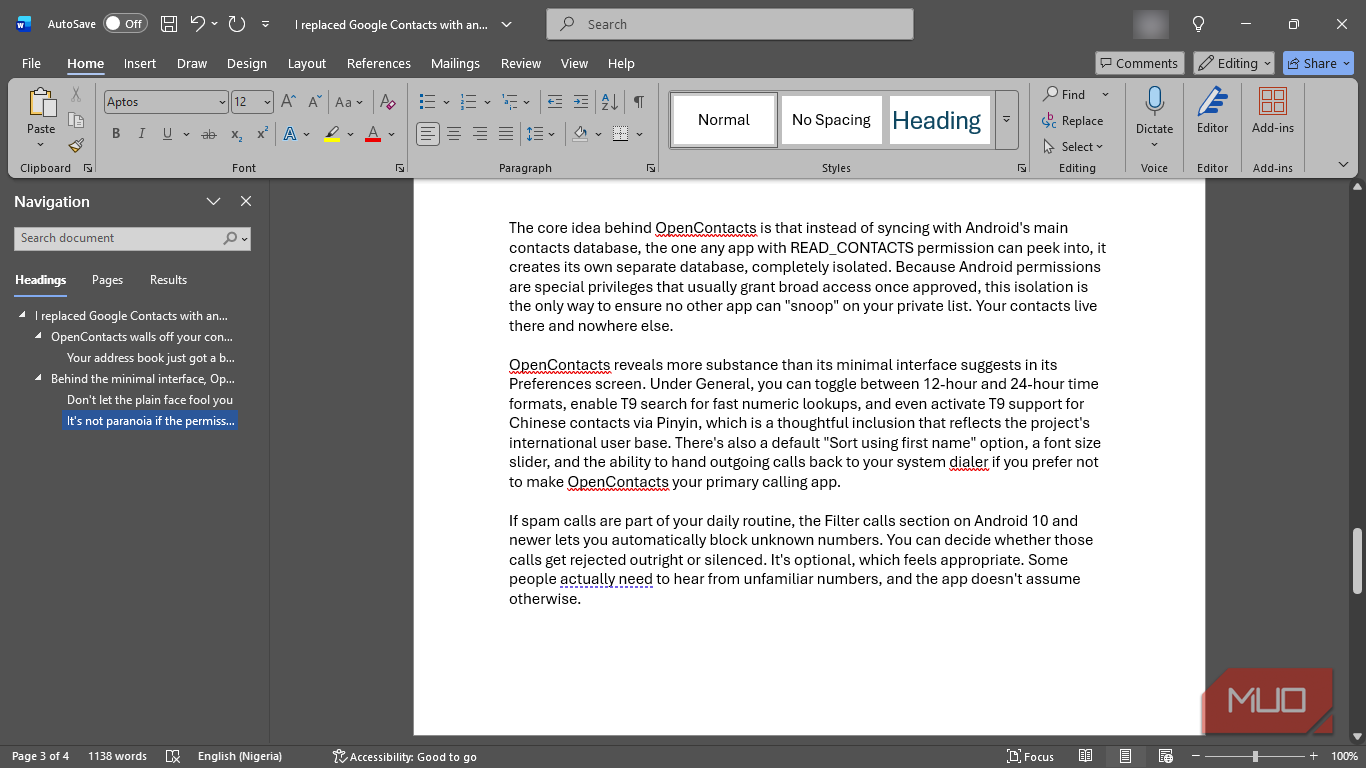Image resolution: width=1366 pixels, height=768 pixels.
Task: Toggle Show/Hide paragraph marks
Action: click(639, 102)
